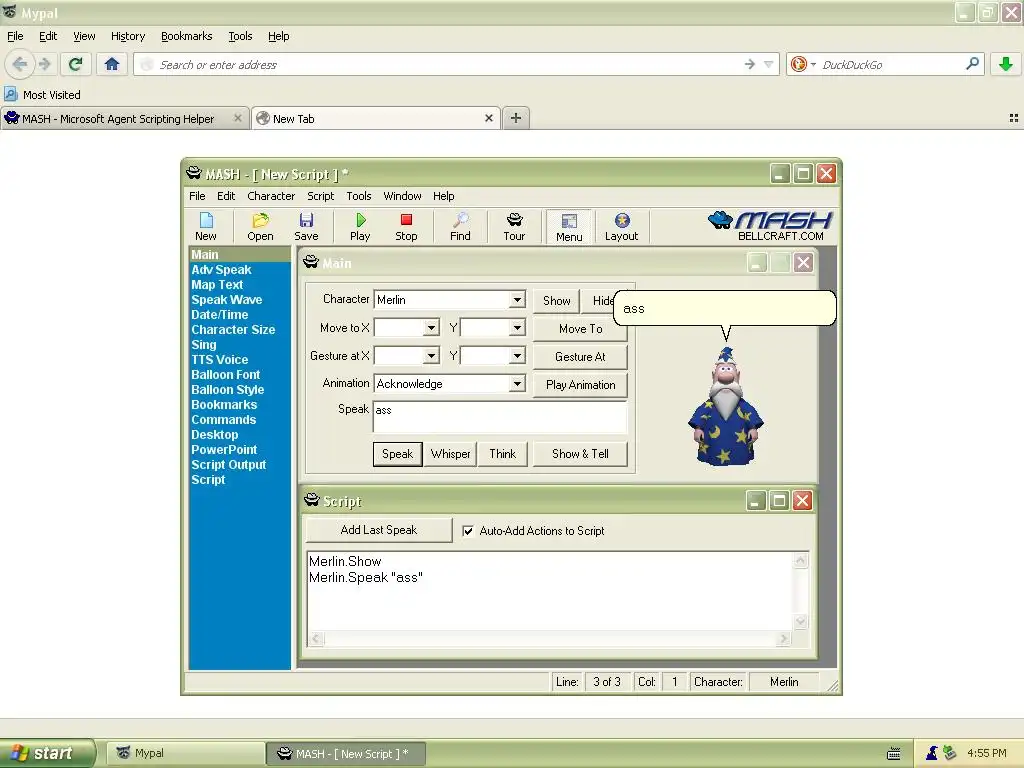Click the script vertical scrollbar up arrow

pos(801,560)
